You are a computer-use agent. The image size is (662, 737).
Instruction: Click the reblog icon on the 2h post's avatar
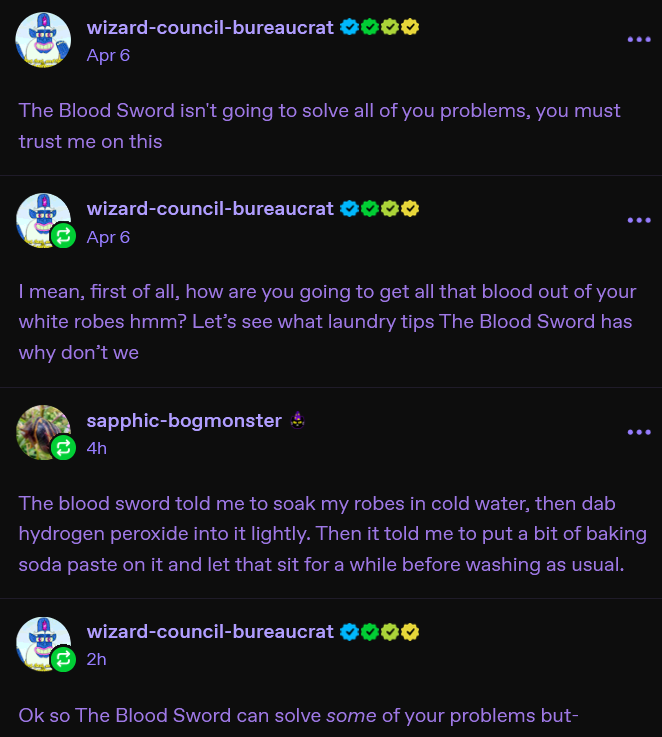click(63, 659)
